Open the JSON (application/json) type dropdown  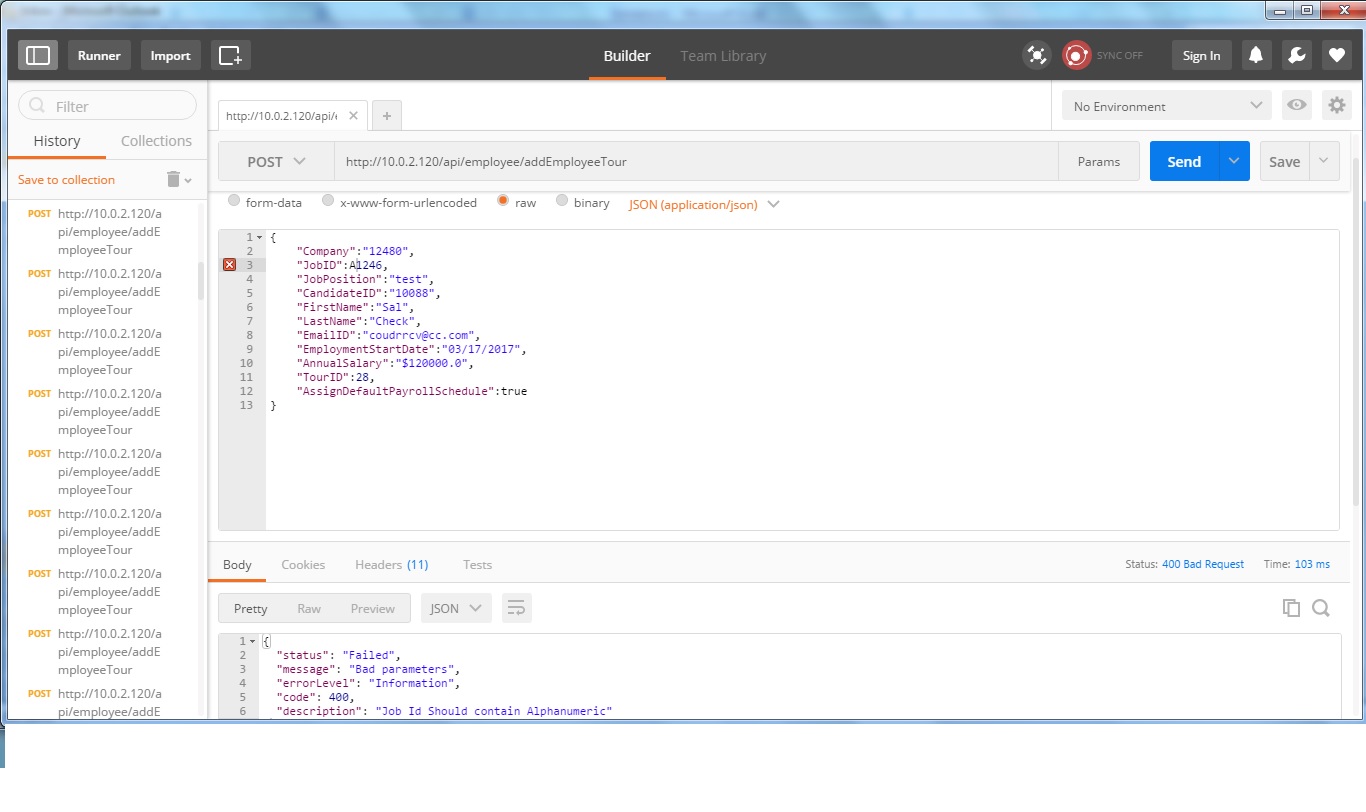704,204
